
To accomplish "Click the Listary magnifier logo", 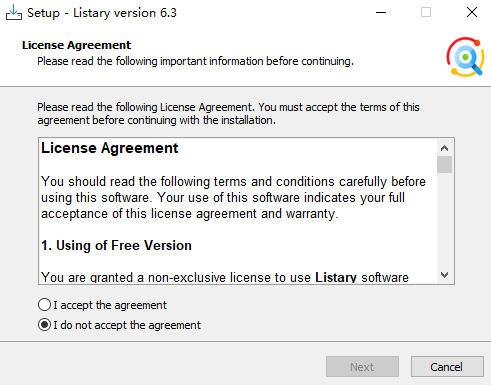I will pos(465,57).
